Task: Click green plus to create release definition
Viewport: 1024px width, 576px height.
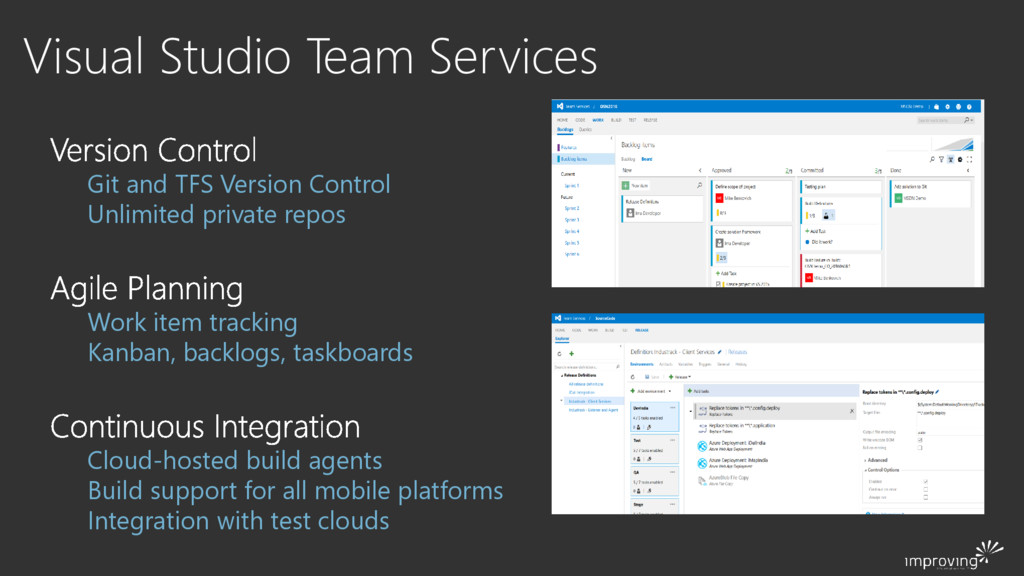Action: pyautogui.click(x=571, y=354)
